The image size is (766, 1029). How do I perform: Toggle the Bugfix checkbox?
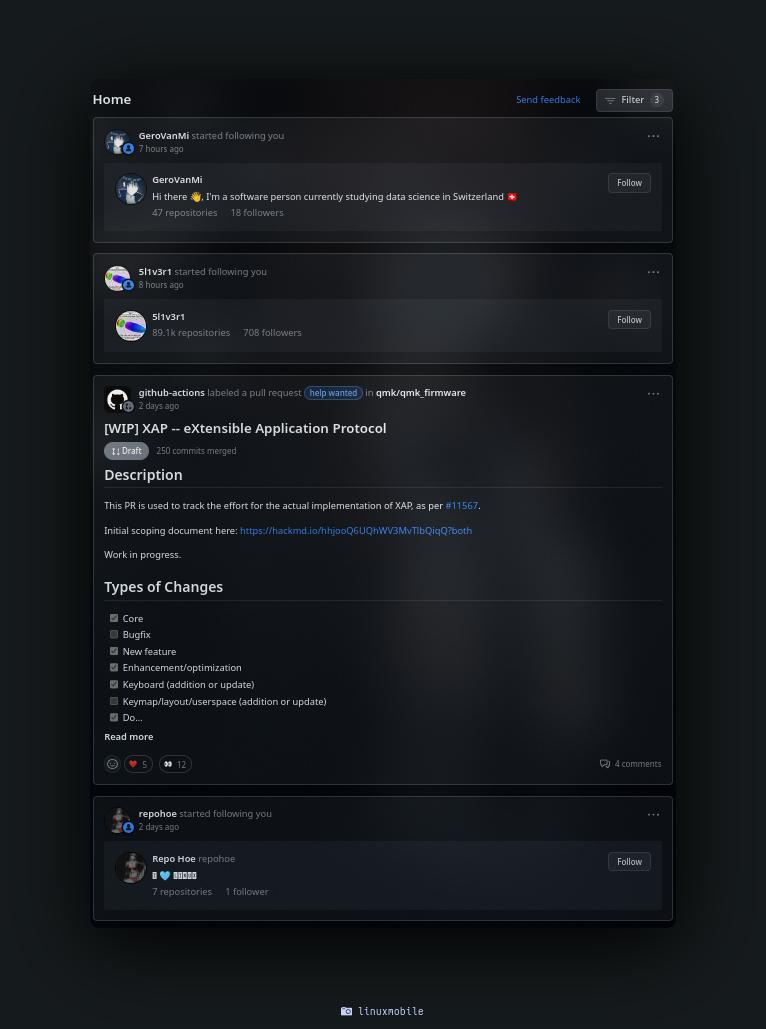point(114,634)
